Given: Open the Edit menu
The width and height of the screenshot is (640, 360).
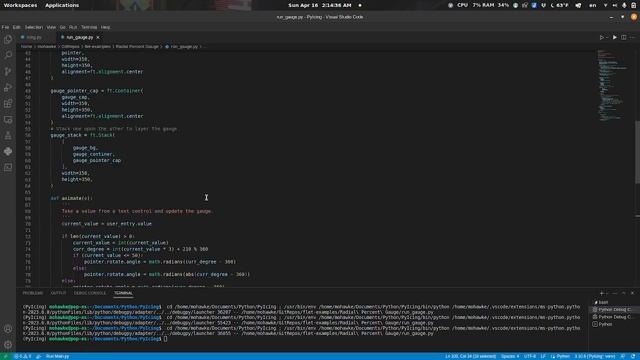Looking at the screenshot, I should tap(16, 27).
